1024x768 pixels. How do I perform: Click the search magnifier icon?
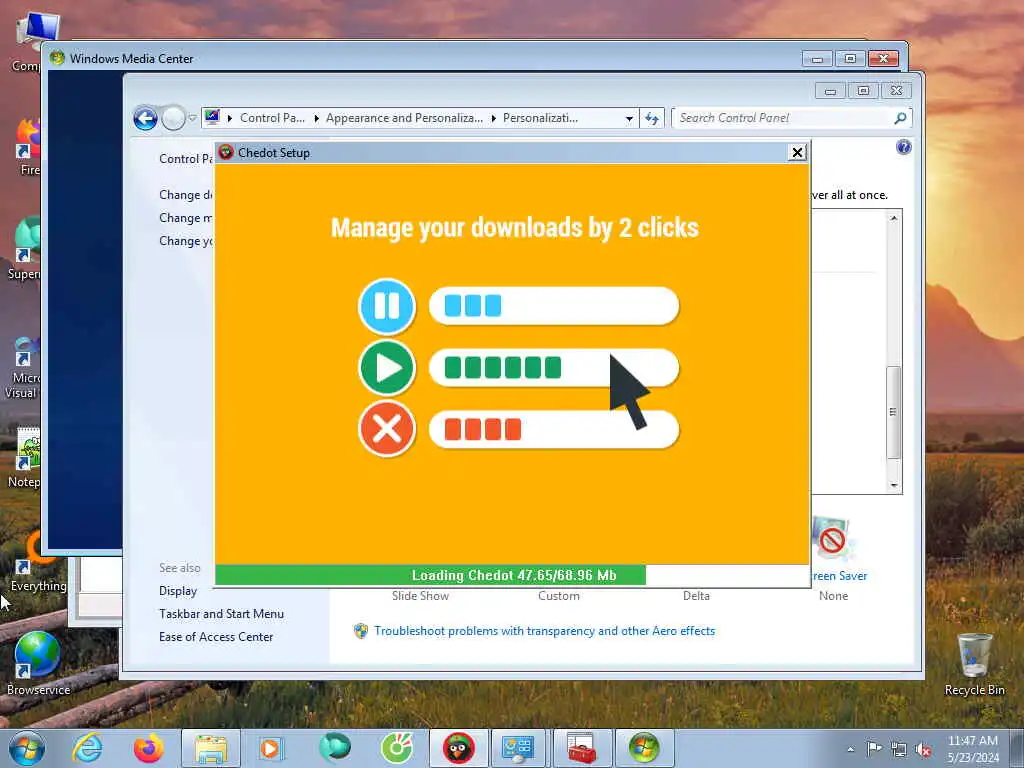coord(900,118)
